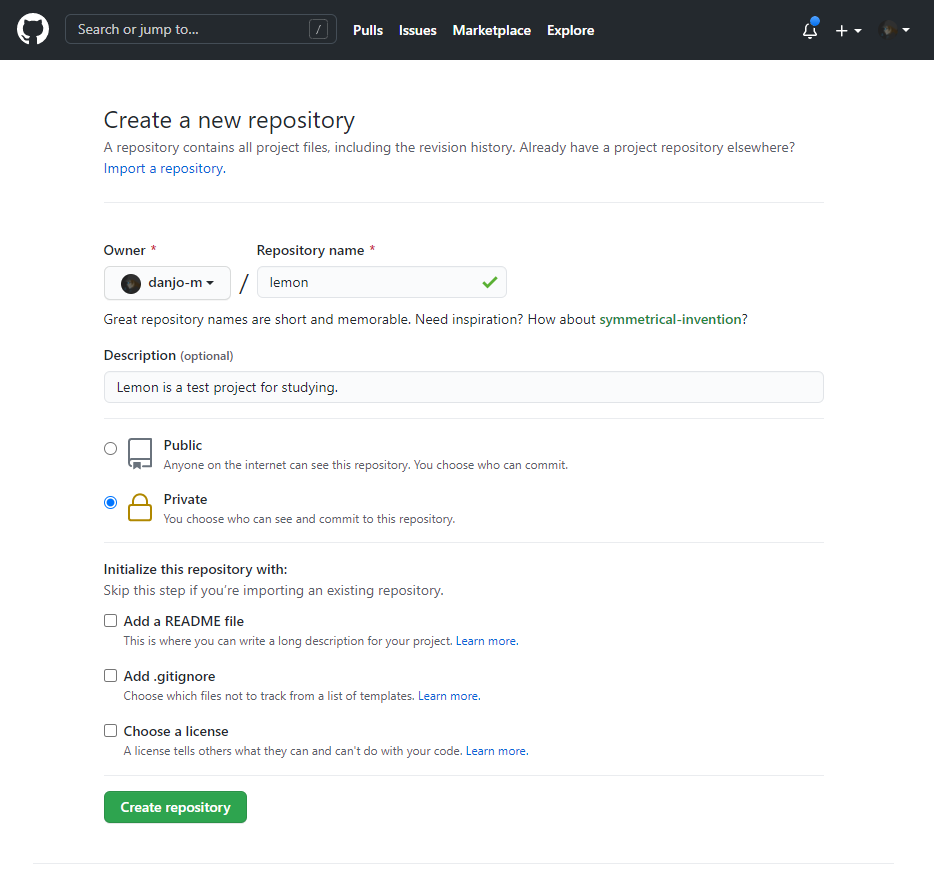Click the slash shortcut icon in search
This screenshot has width=934, height=869.
tap(318, 29)
